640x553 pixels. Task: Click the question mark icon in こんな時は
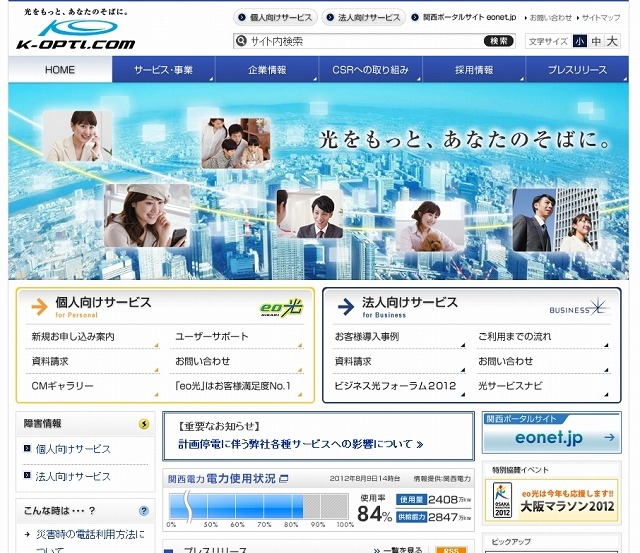click(x=144, y=511)
